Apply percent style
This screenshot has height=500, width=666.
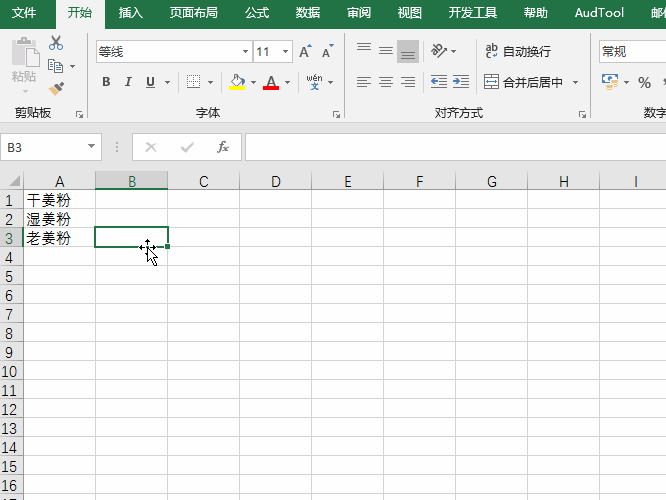point(644,82)
